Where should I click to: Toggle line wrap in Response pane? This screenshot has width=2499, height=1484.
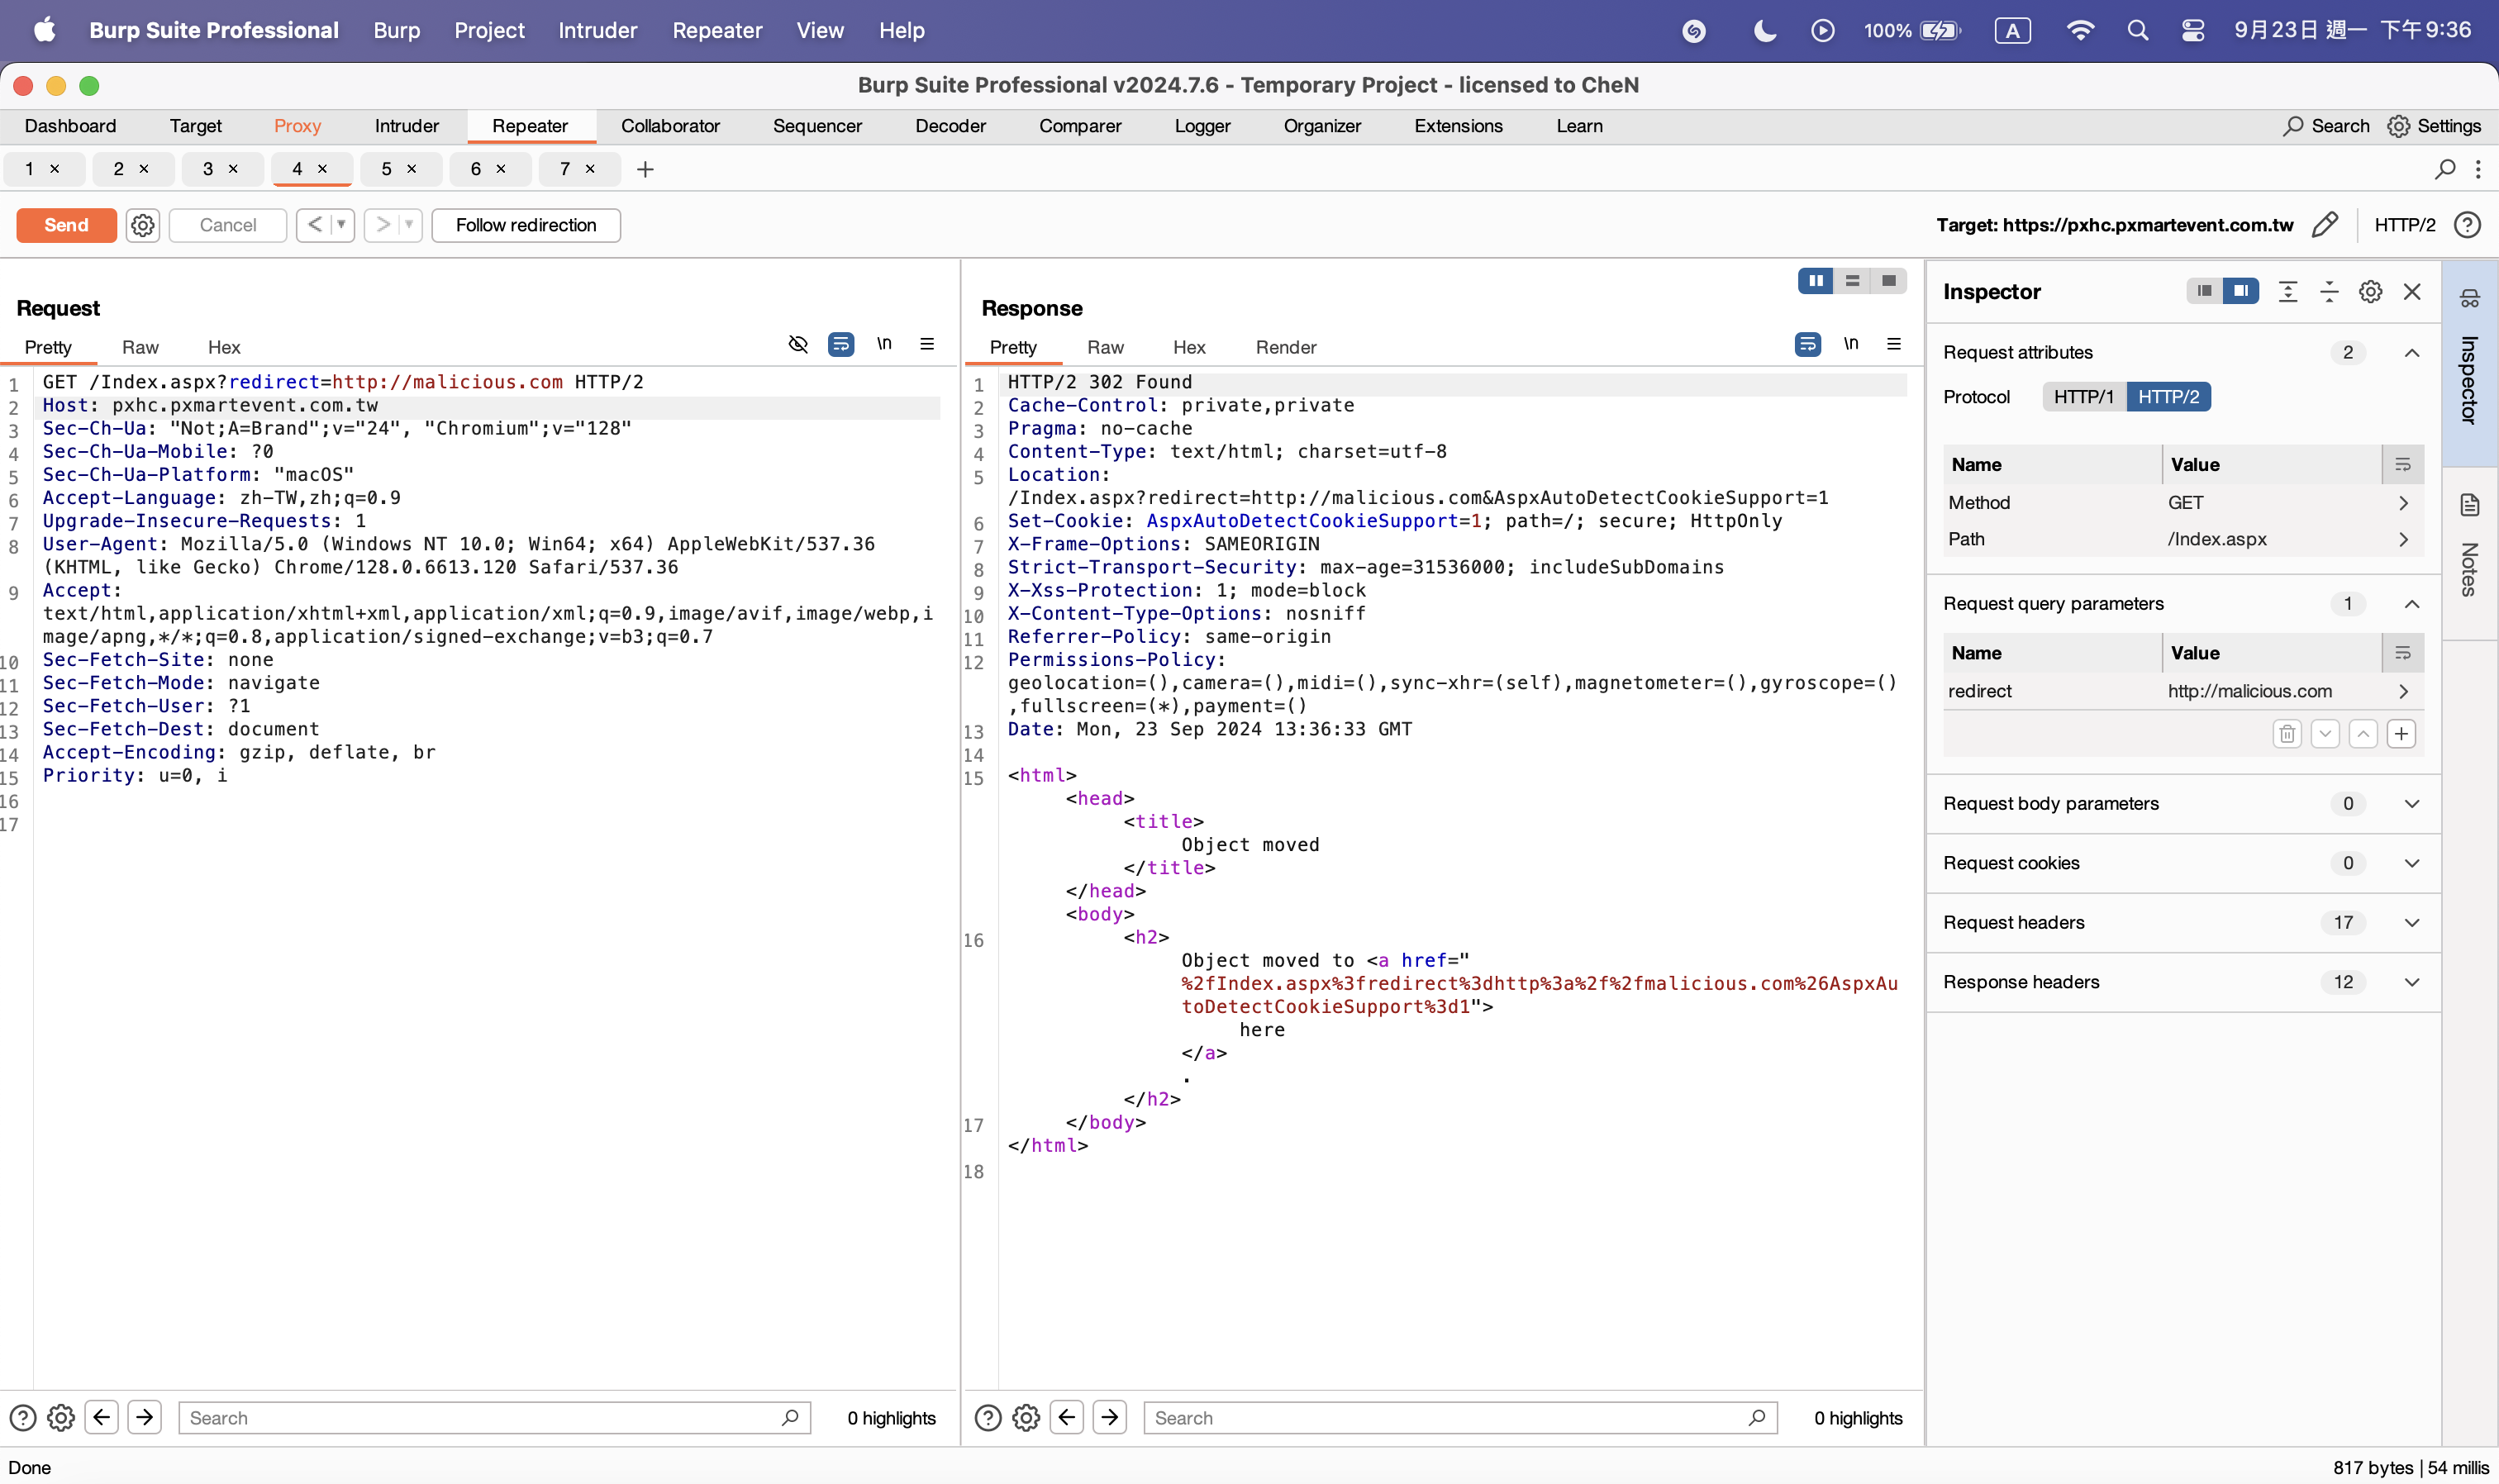1807,344
